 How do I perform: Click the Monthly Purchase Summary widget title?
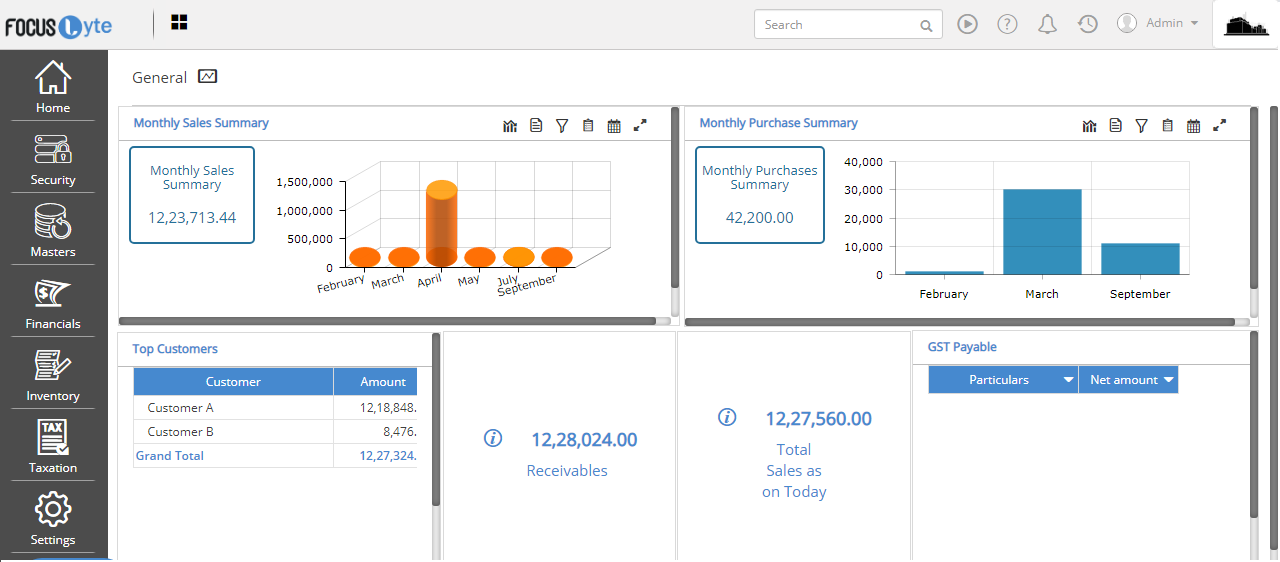pos(778,123)
